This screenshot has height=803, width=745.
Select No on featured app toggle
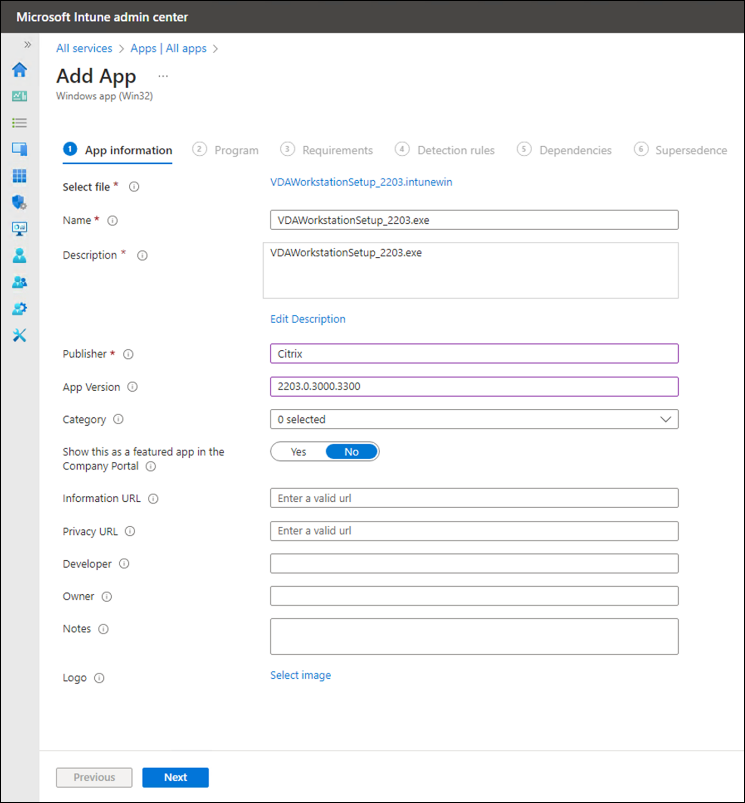point(351,452)
